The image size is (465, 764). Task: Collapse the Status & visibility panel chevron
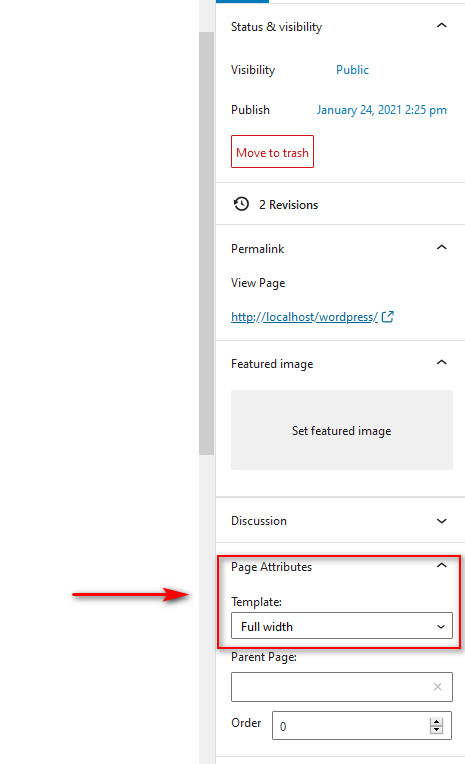pos(442,25)
